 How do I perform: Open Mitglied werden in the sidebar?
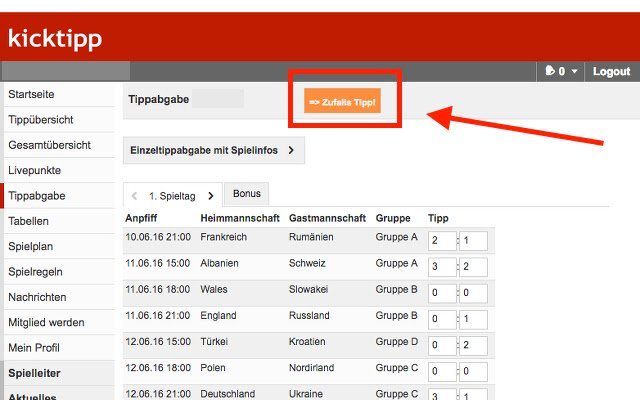click(59, 322)
